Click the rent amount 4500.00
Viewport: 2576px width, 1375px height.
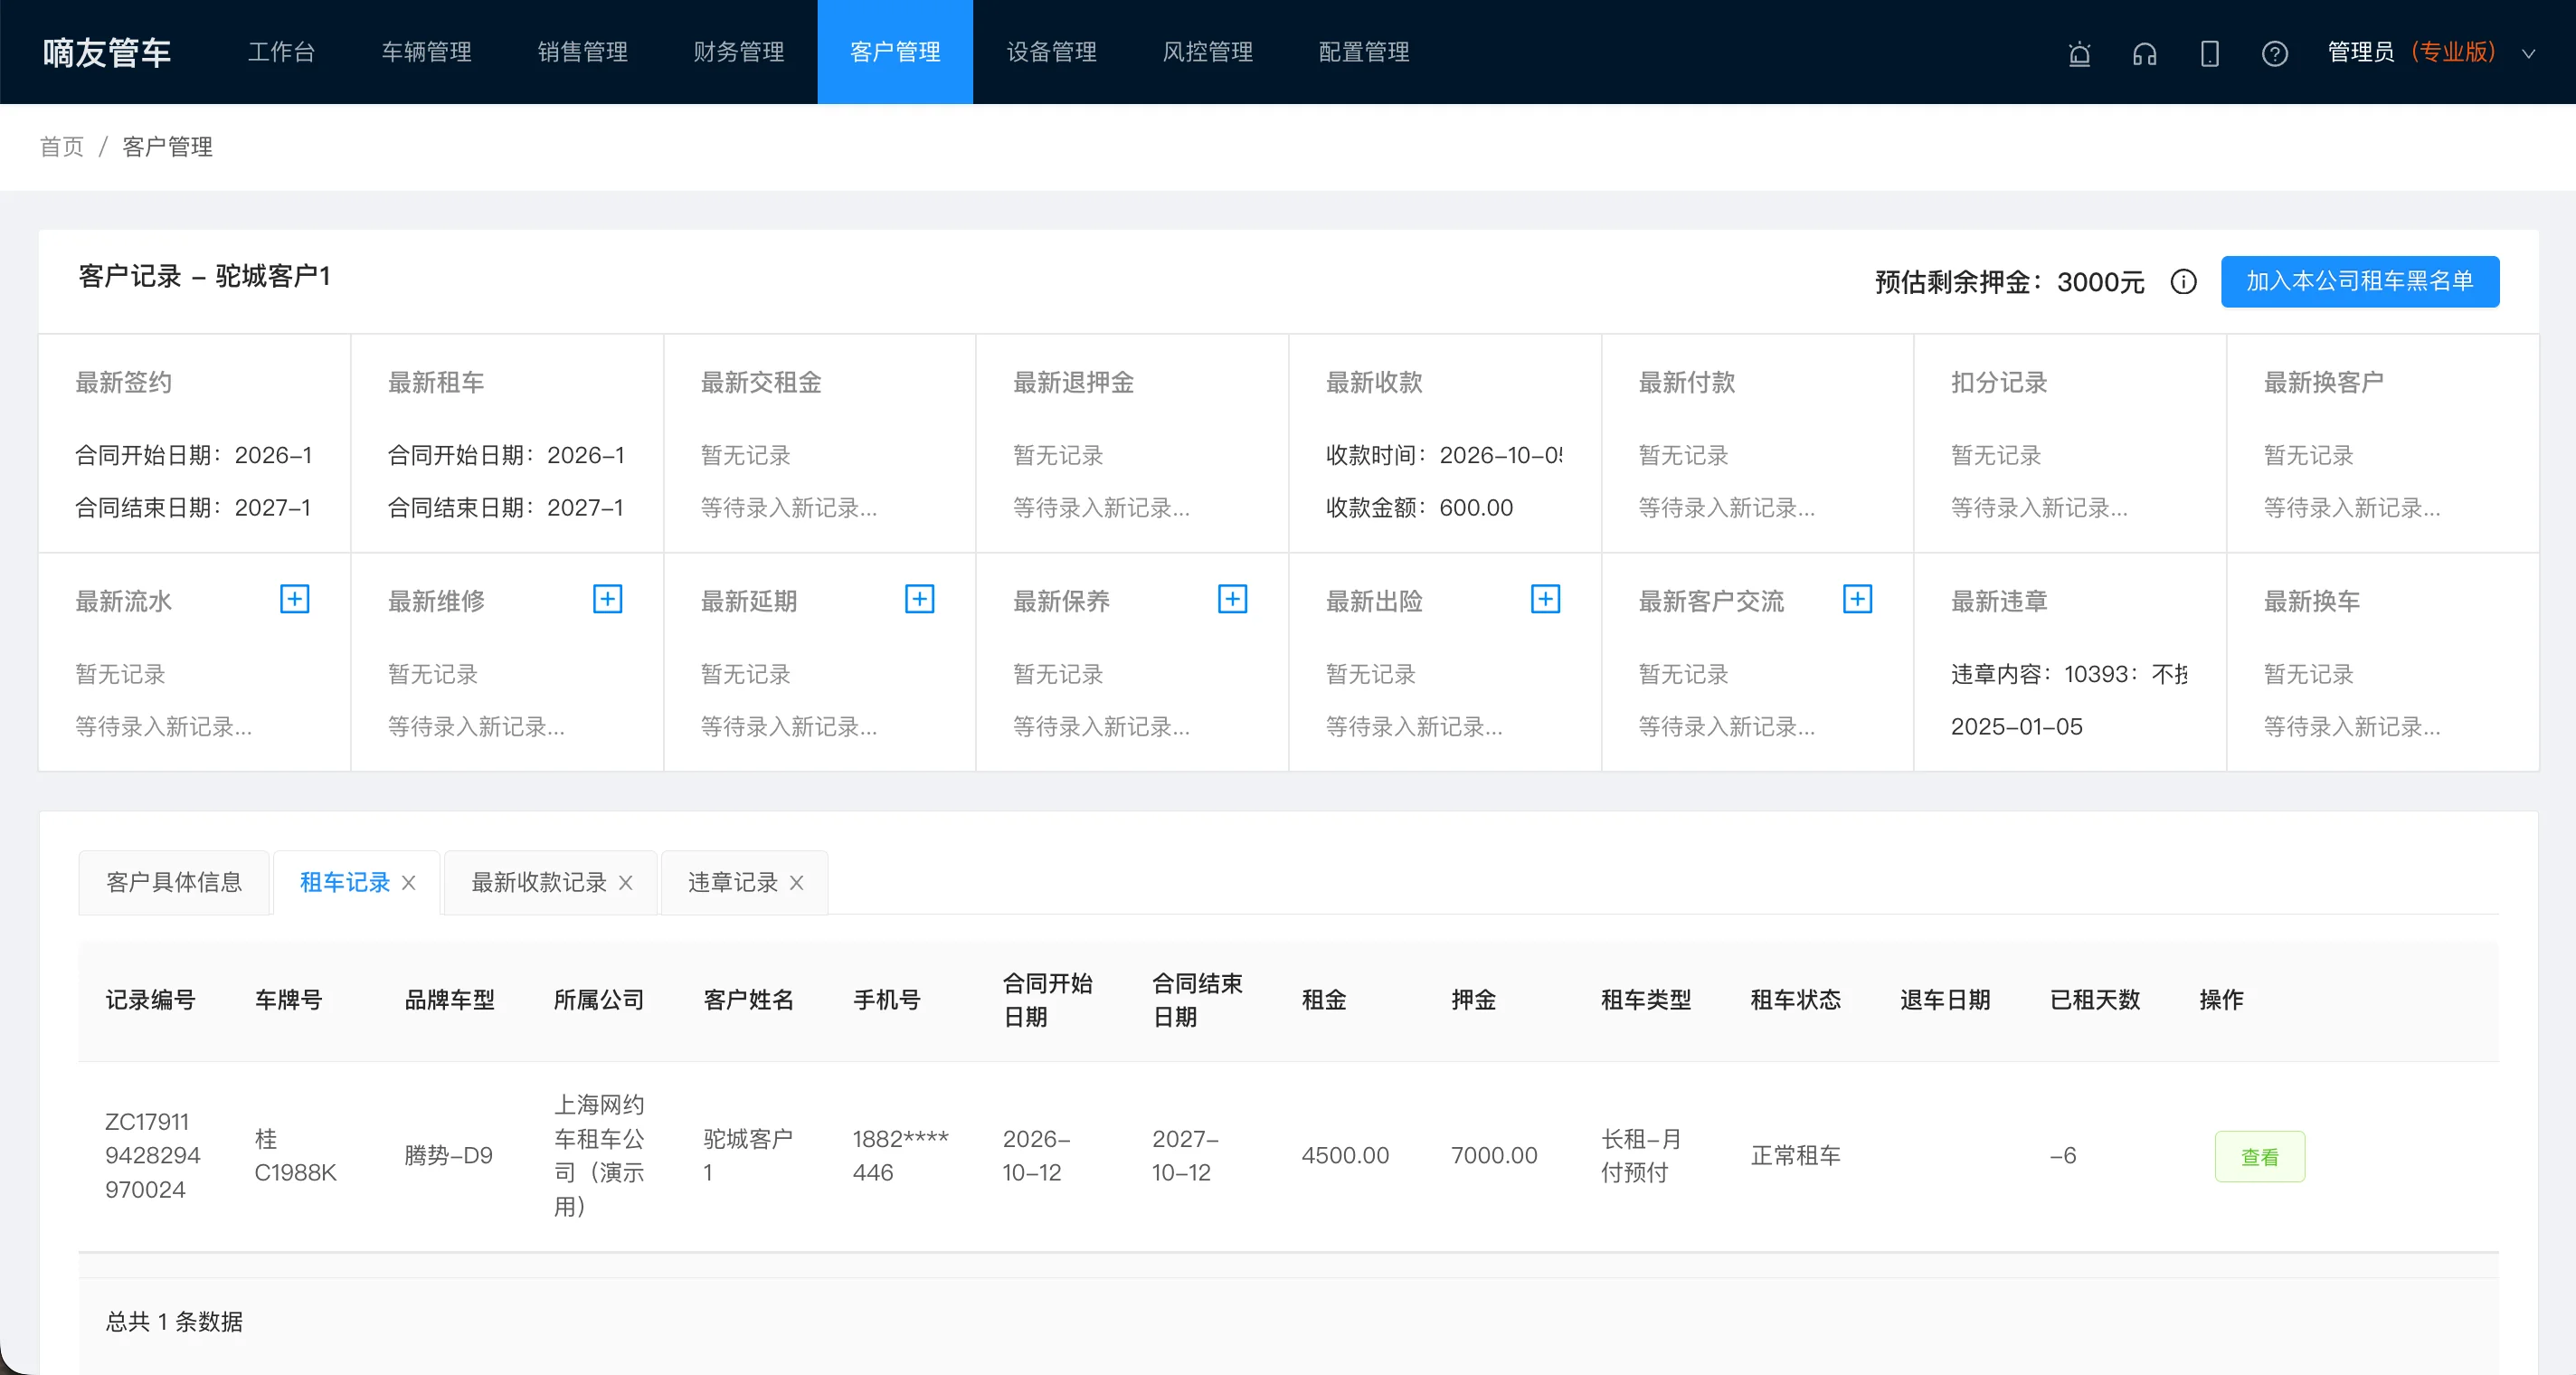(1345, 1156)
